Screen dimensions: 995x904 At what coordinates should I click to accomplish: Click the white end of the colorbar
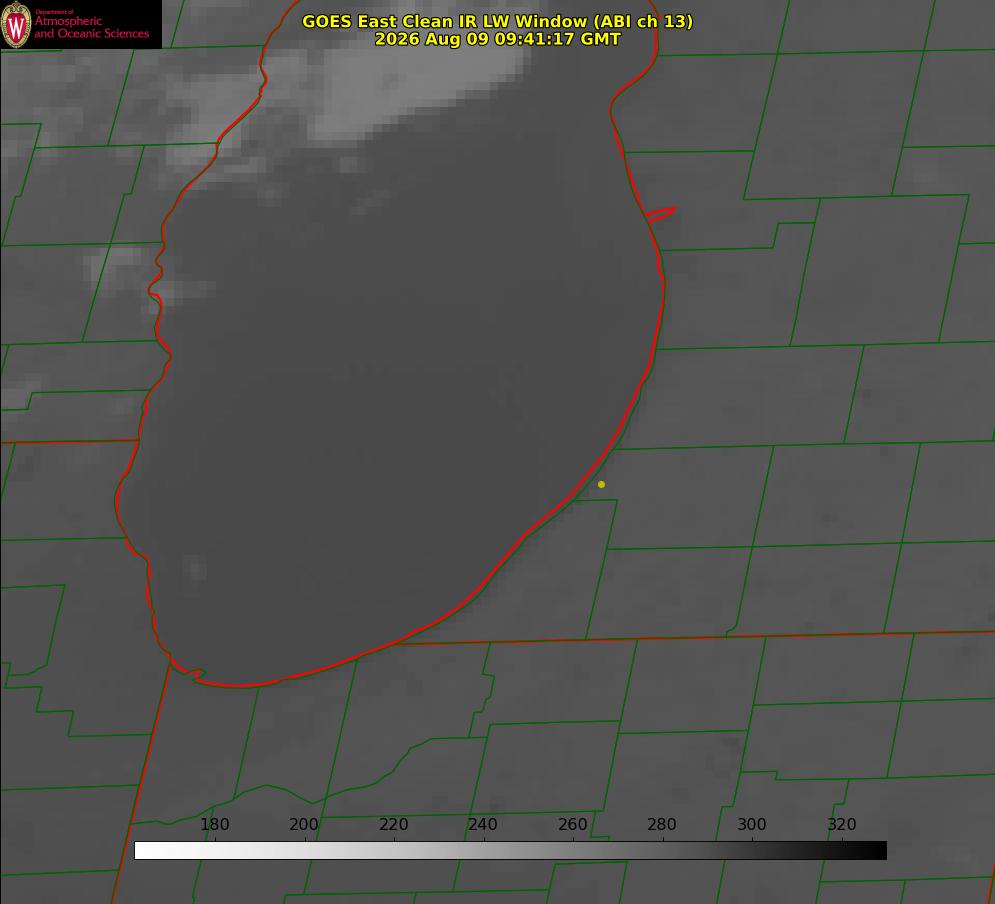146,851
